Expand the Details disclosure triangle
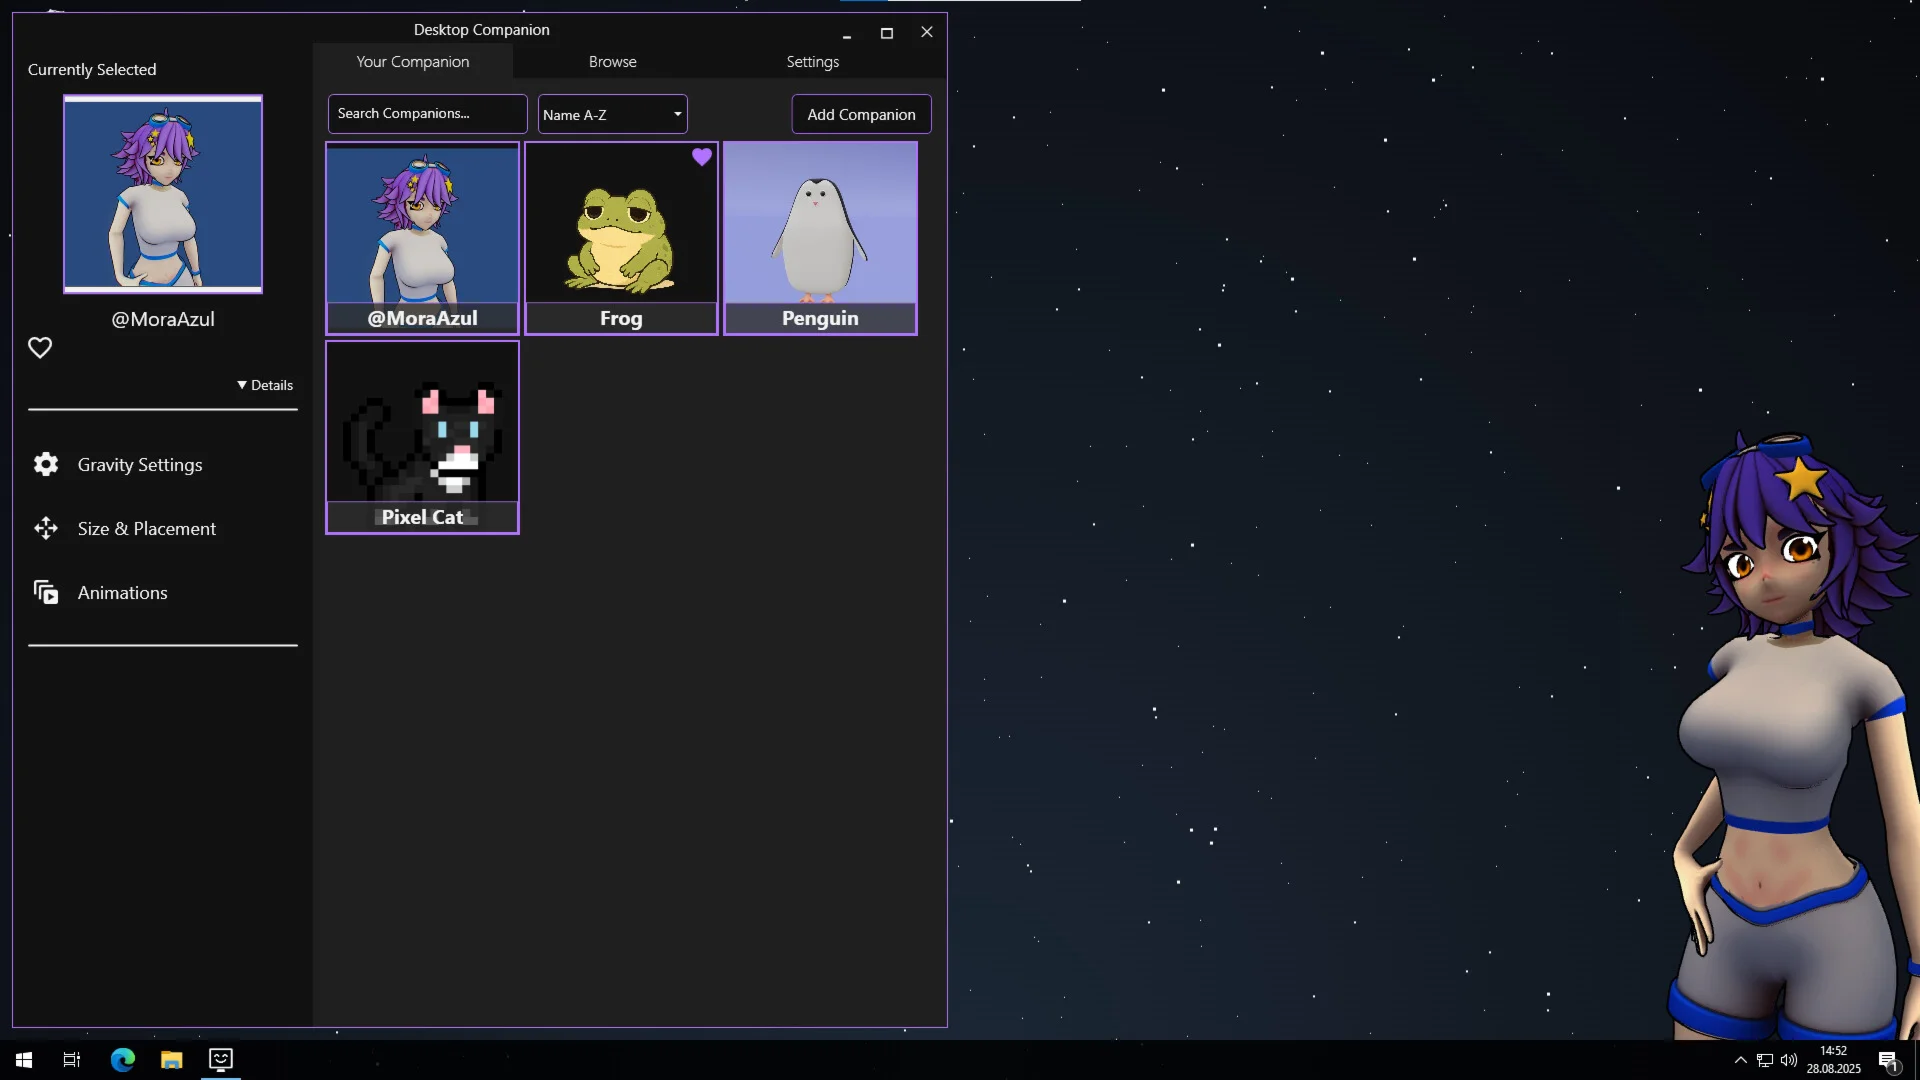 242,385
